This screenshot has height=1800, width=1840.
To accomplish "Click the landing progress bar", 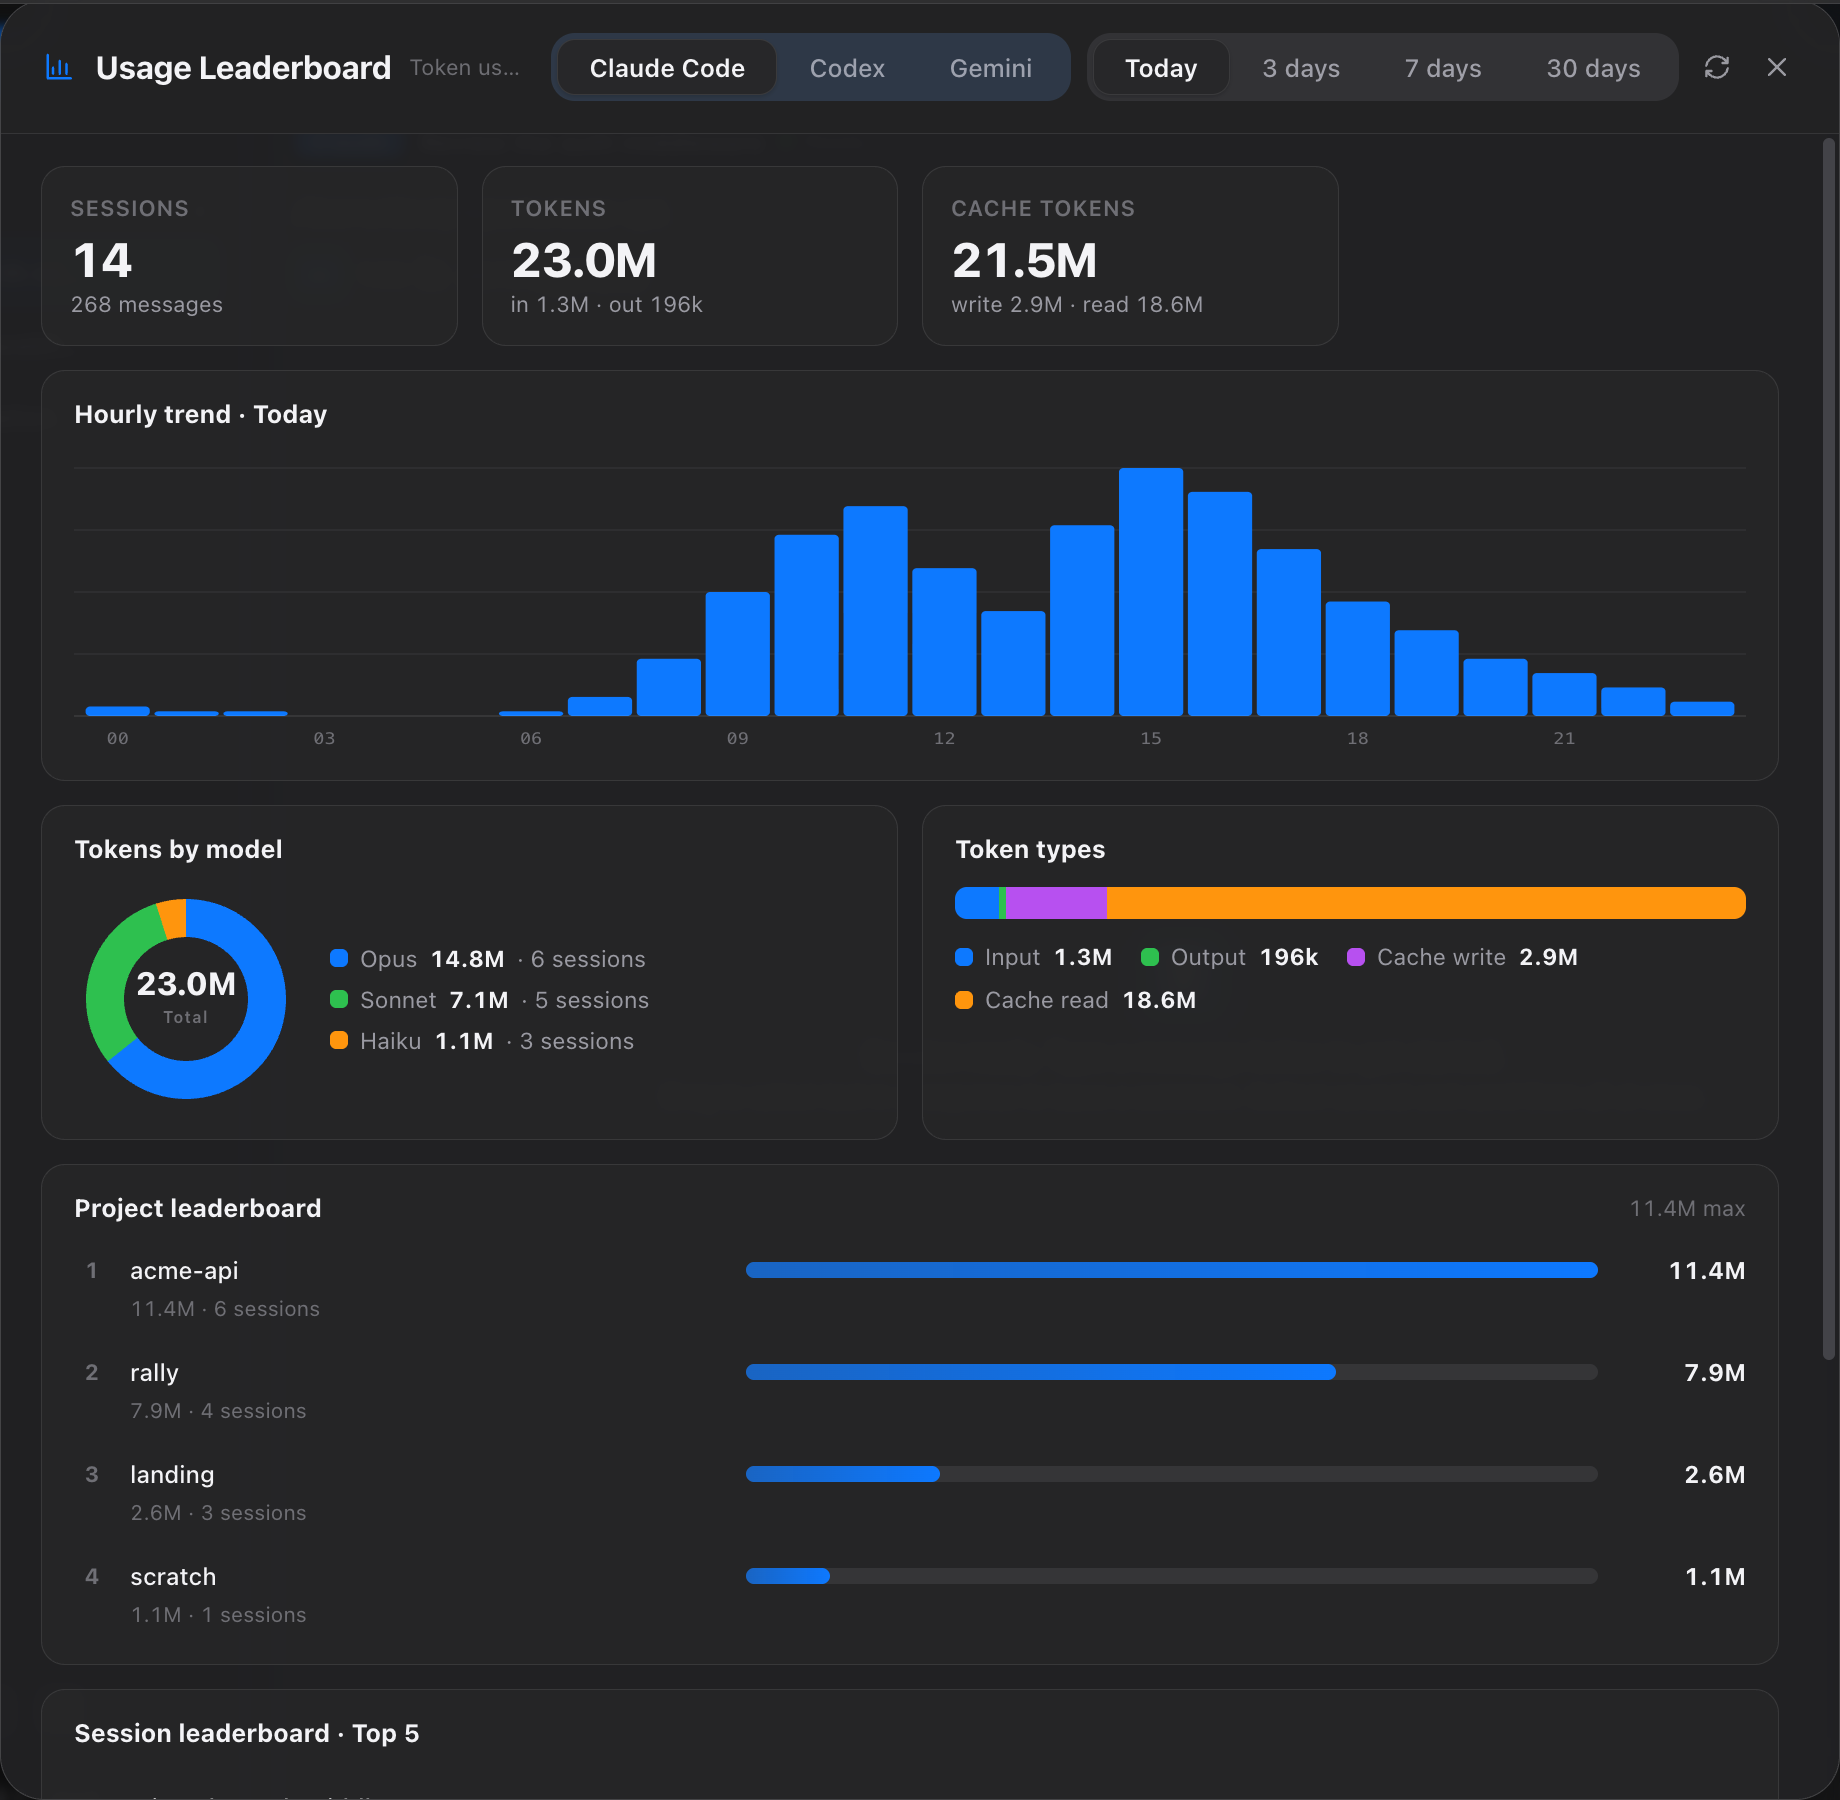I will (1172, 1474).
